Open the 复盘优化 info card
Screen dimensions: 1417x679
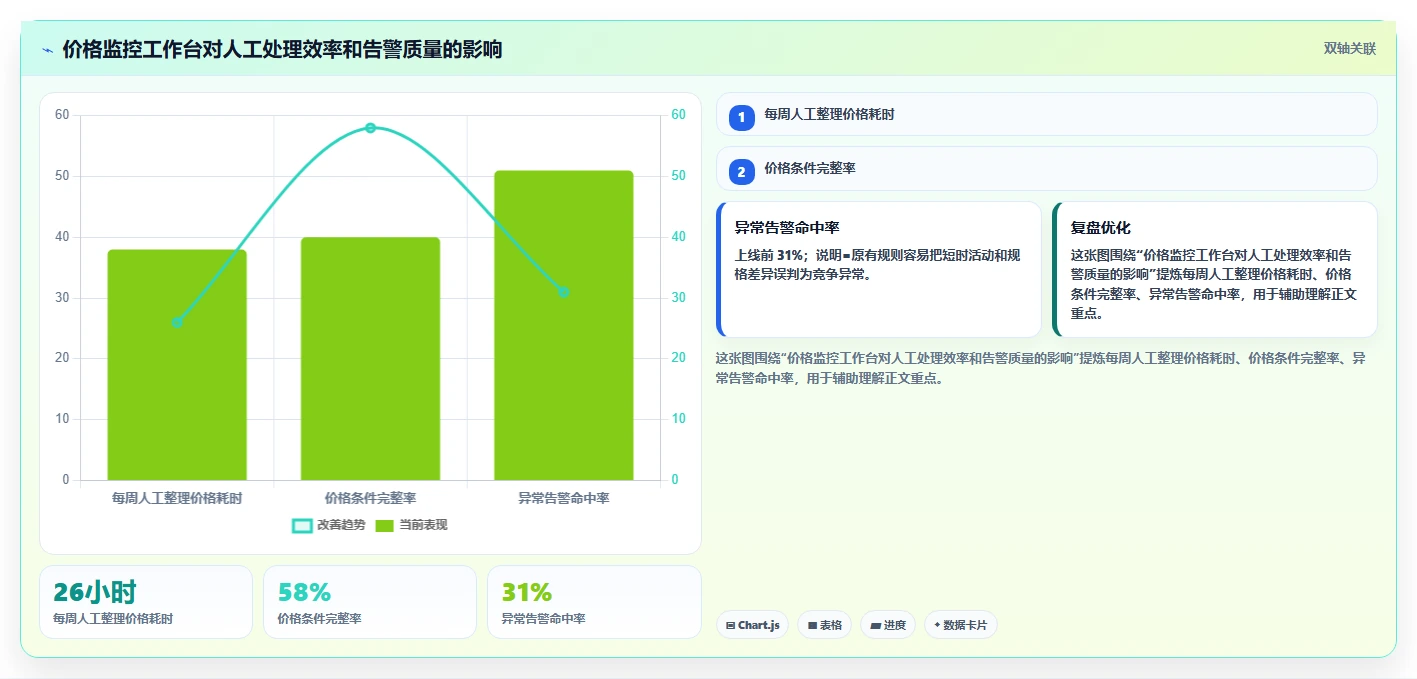pyautogui.click(x=1215, y=270)
